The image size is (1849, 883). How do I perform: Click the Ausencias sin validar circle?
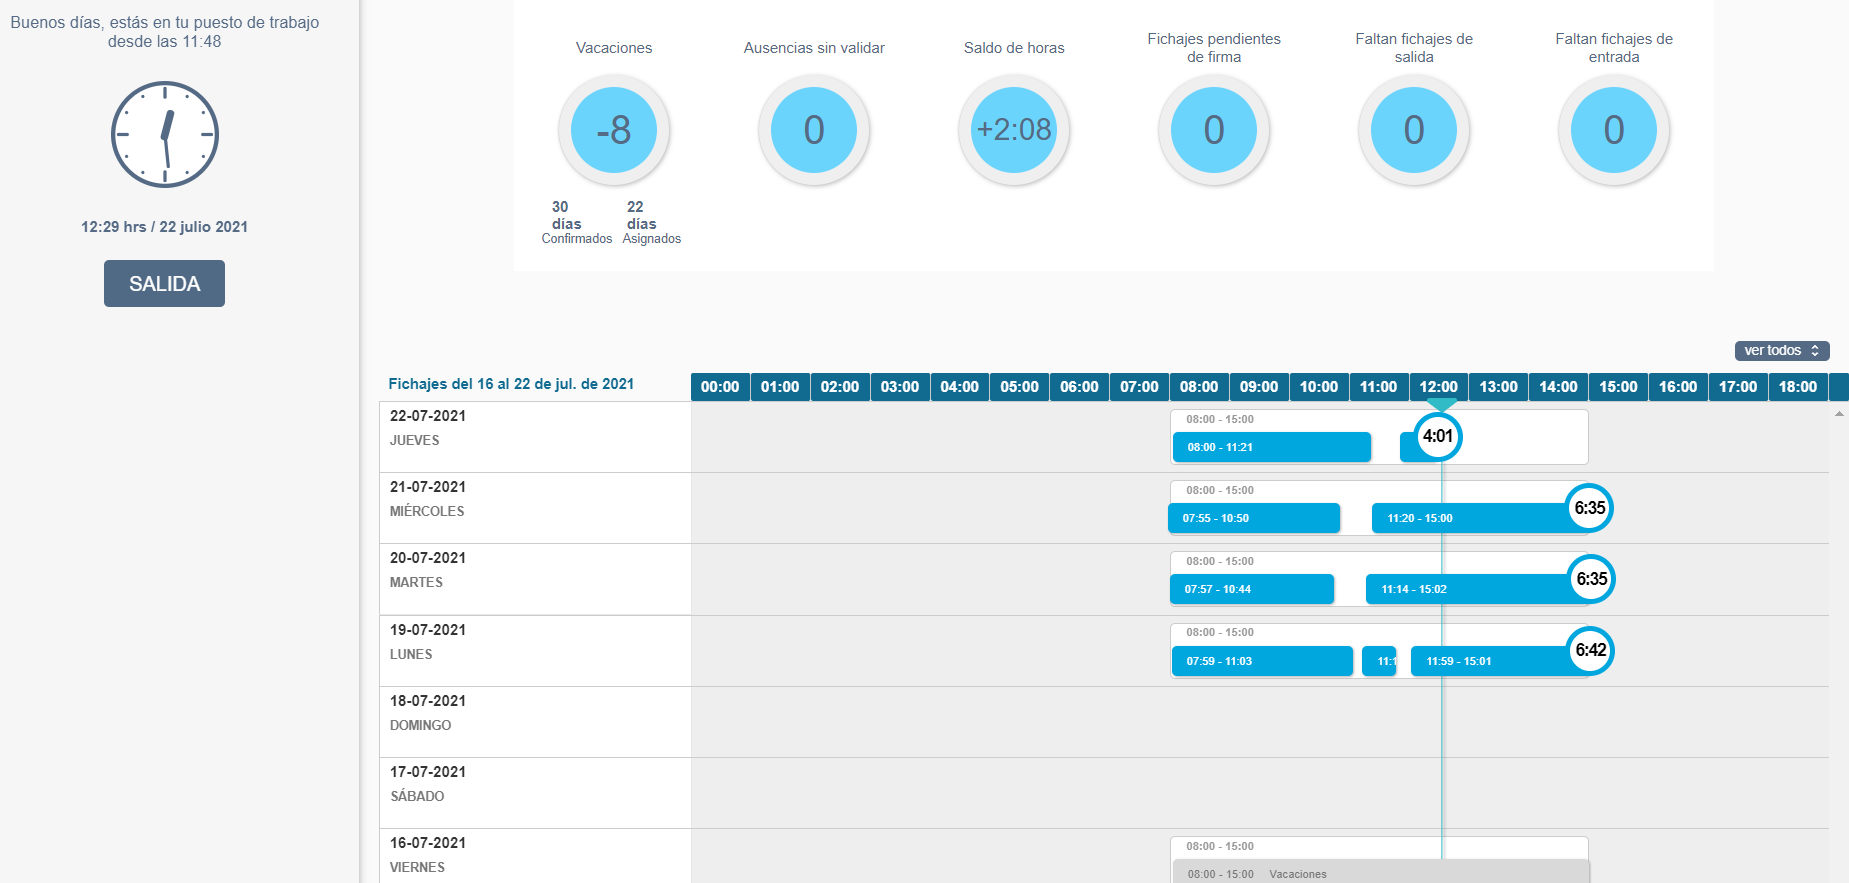[814, 130]
